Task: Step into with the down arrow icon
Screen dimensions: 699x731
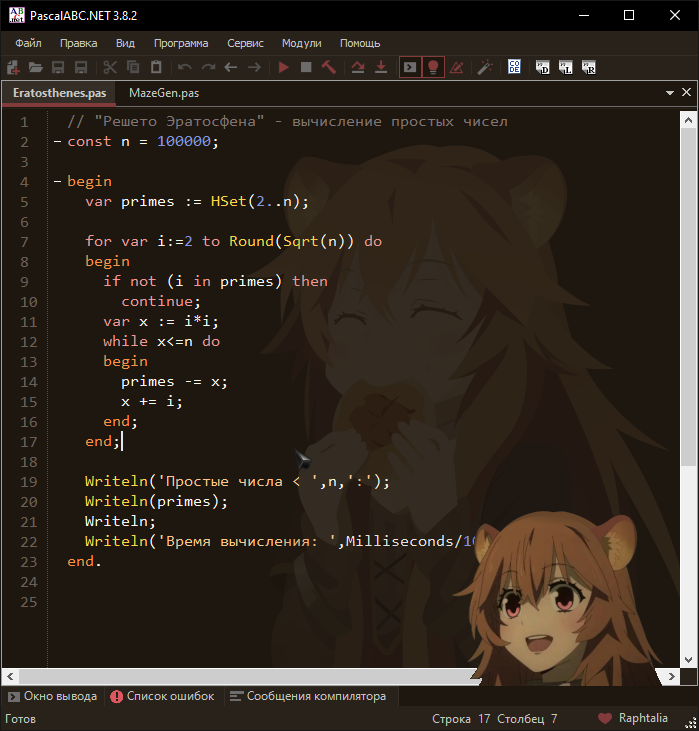Action: (381, 68)
